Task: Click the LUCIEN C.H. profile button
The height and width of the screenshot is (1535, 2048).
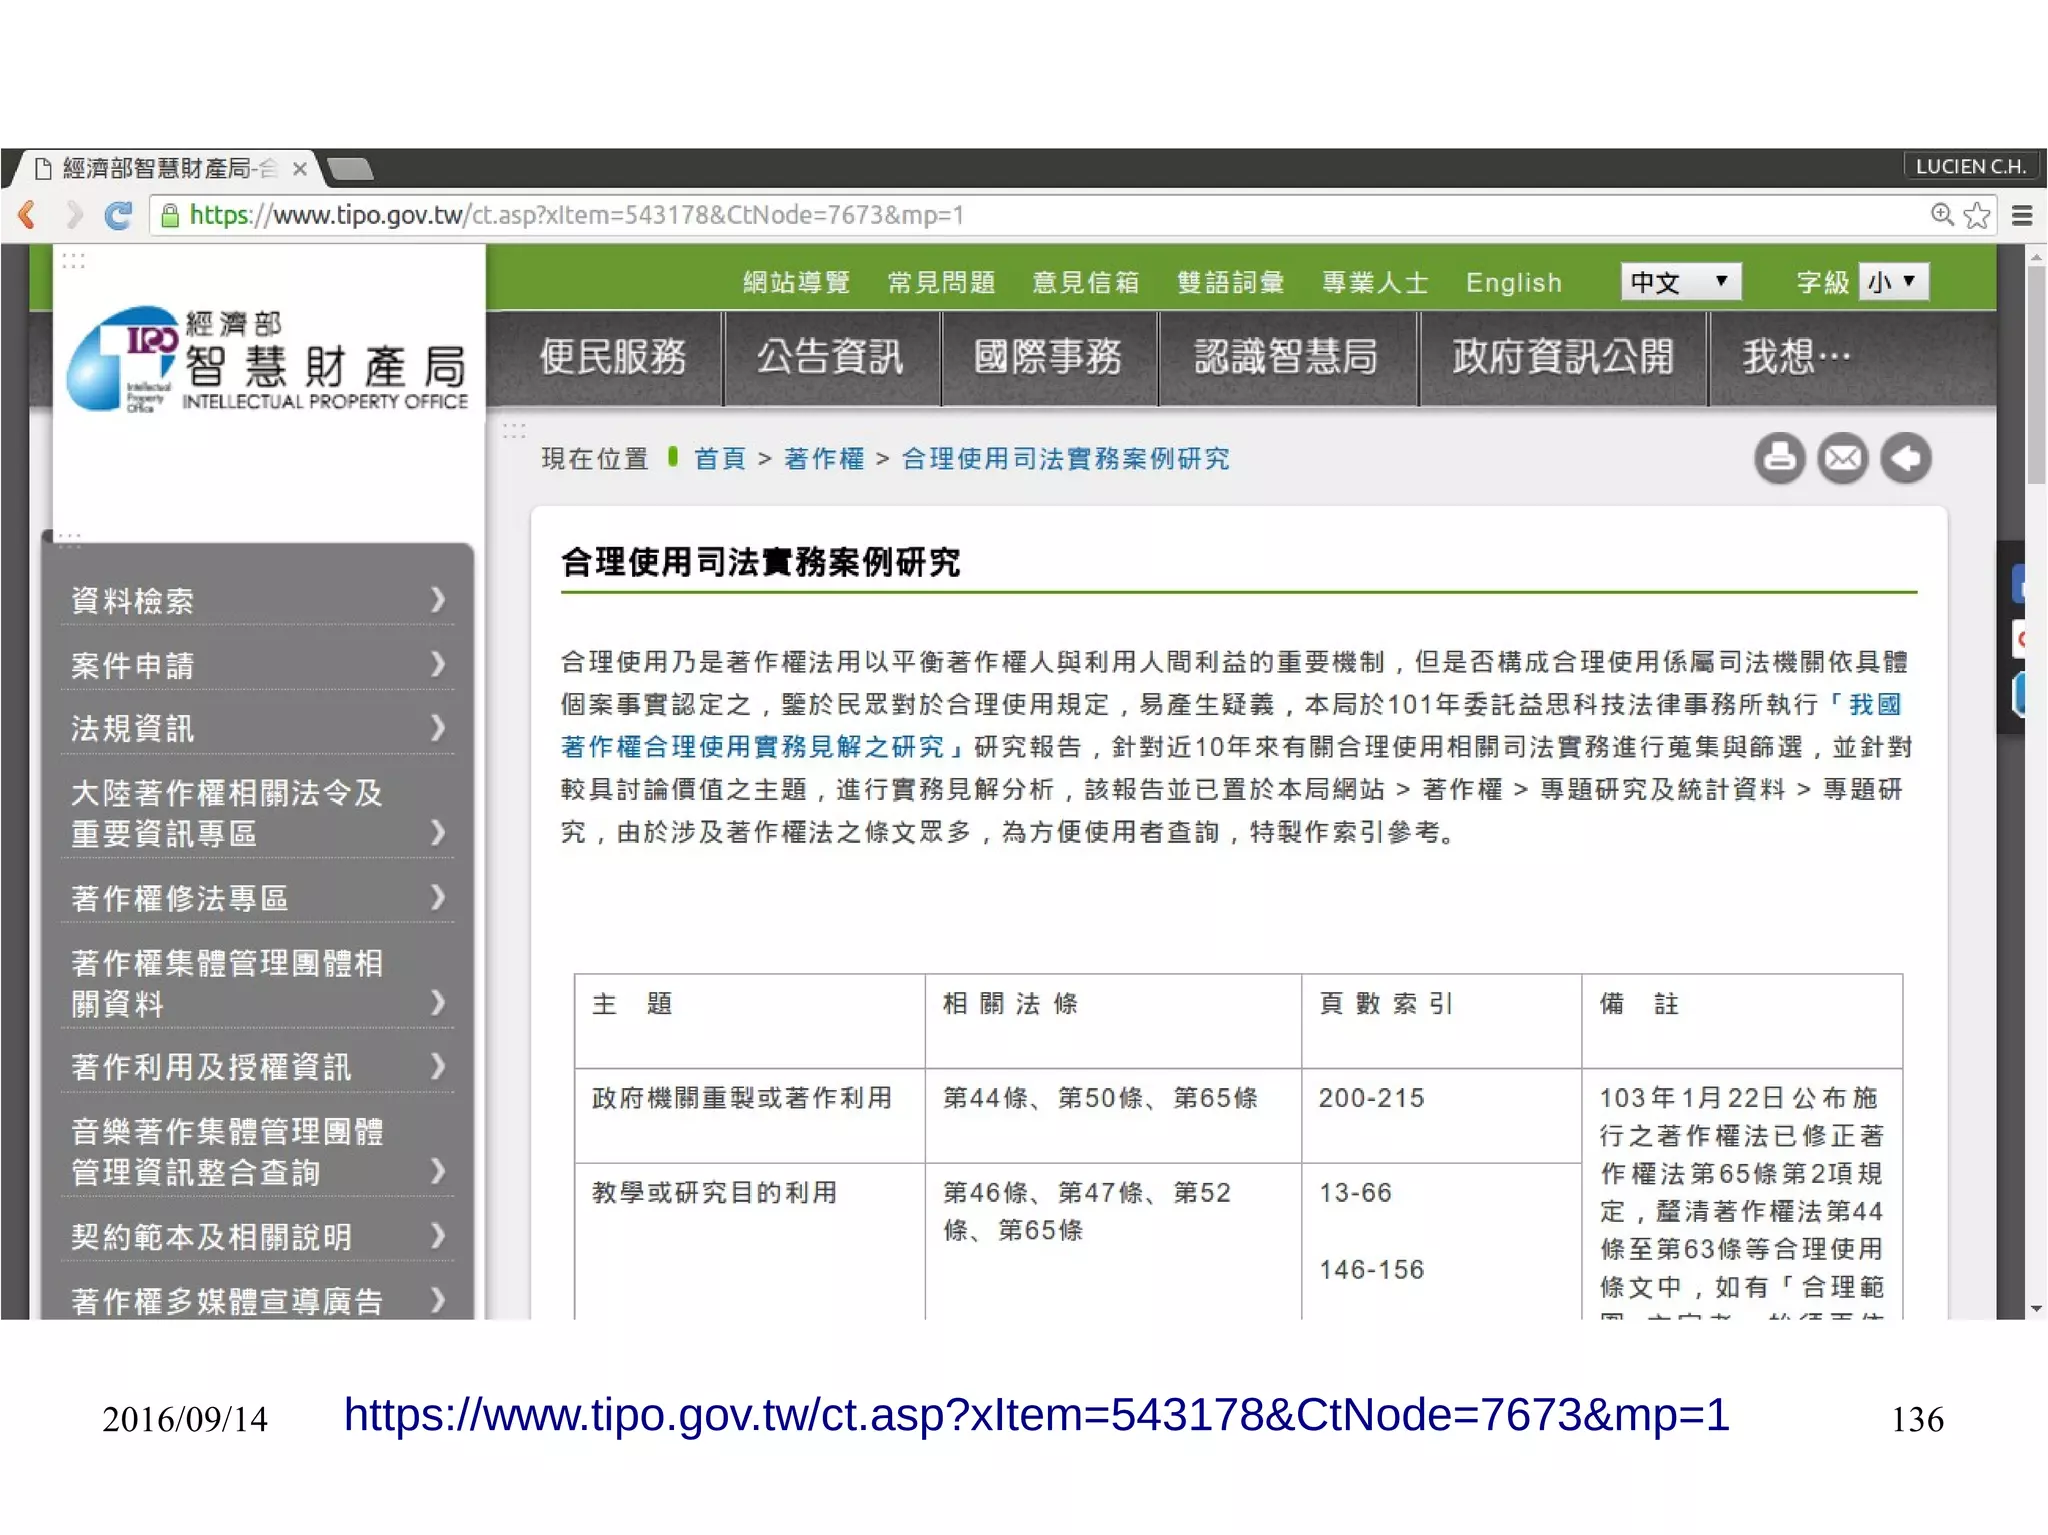Action: (x=1970, y=166)
